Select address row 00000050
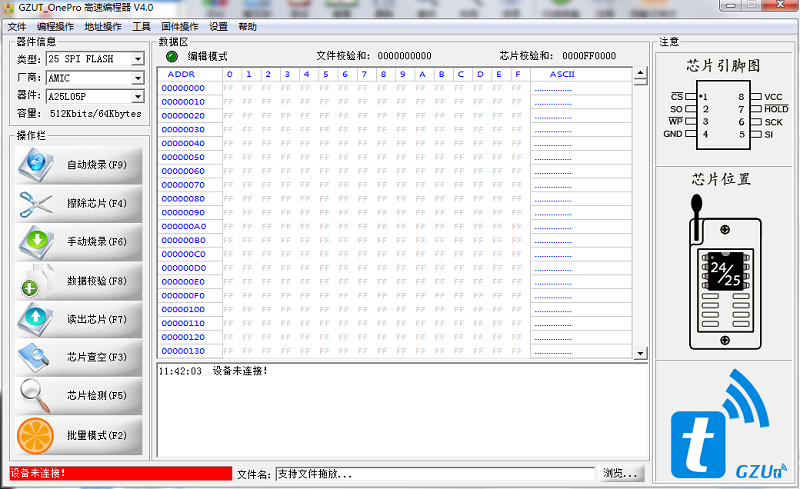Image resolution: width=800 pixels, height=489 pixels. (183, 157)
